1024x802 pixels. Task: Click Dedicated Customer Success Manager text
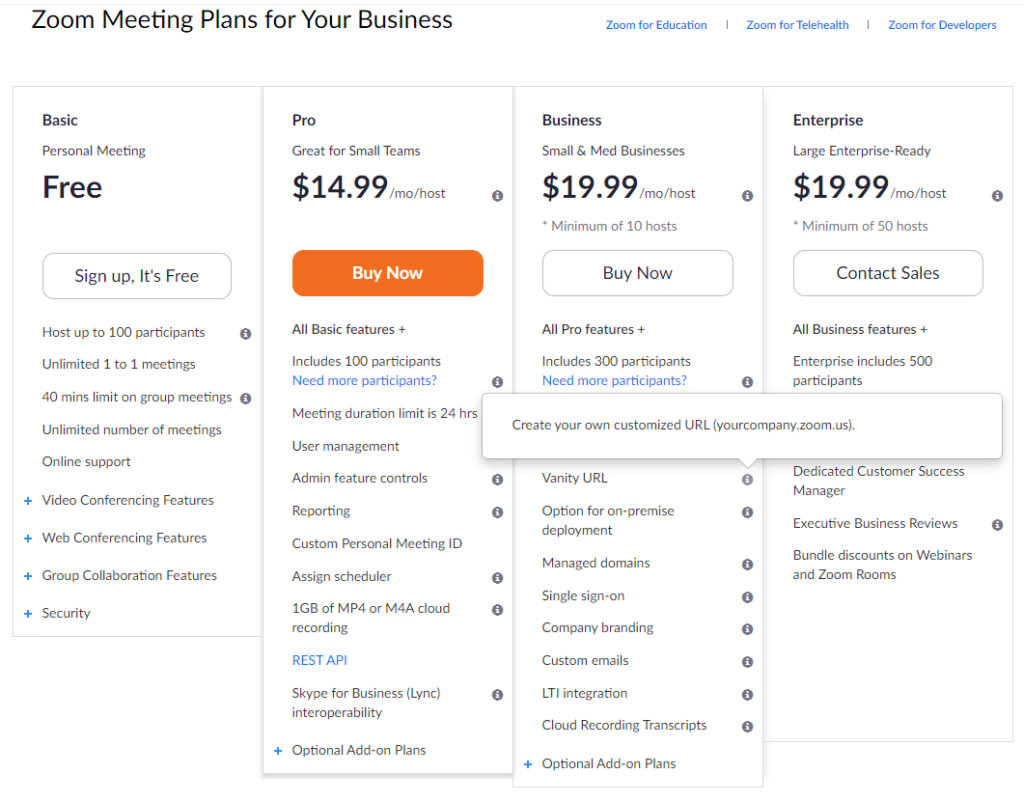[878, 481]
